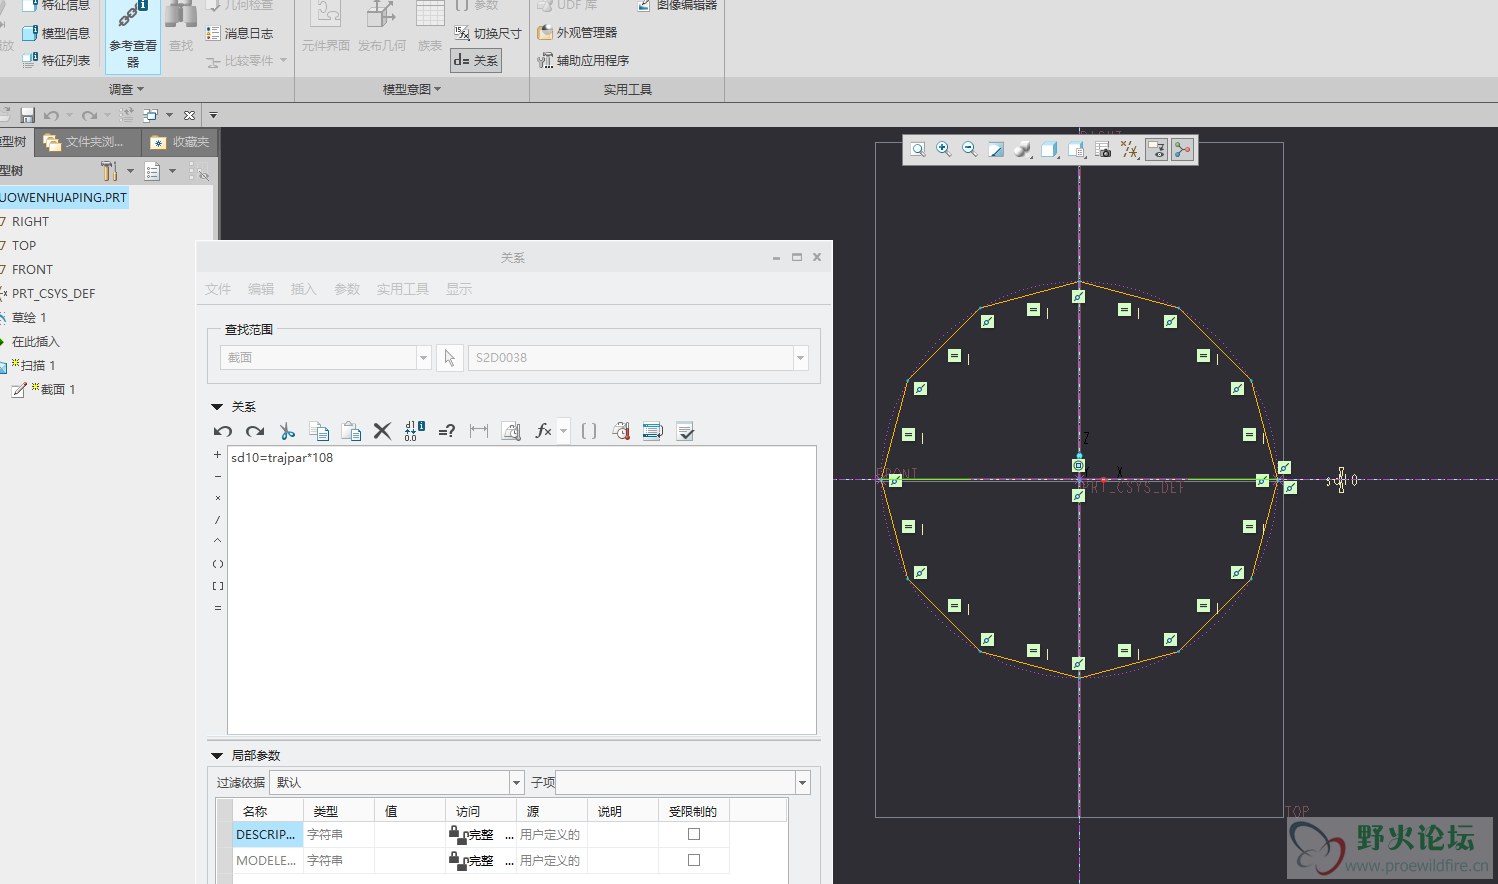The width and height of the screenshot is (1498, 884).
Task: Select the RIGHT datum plane in tree
Action: click(30, 221)
